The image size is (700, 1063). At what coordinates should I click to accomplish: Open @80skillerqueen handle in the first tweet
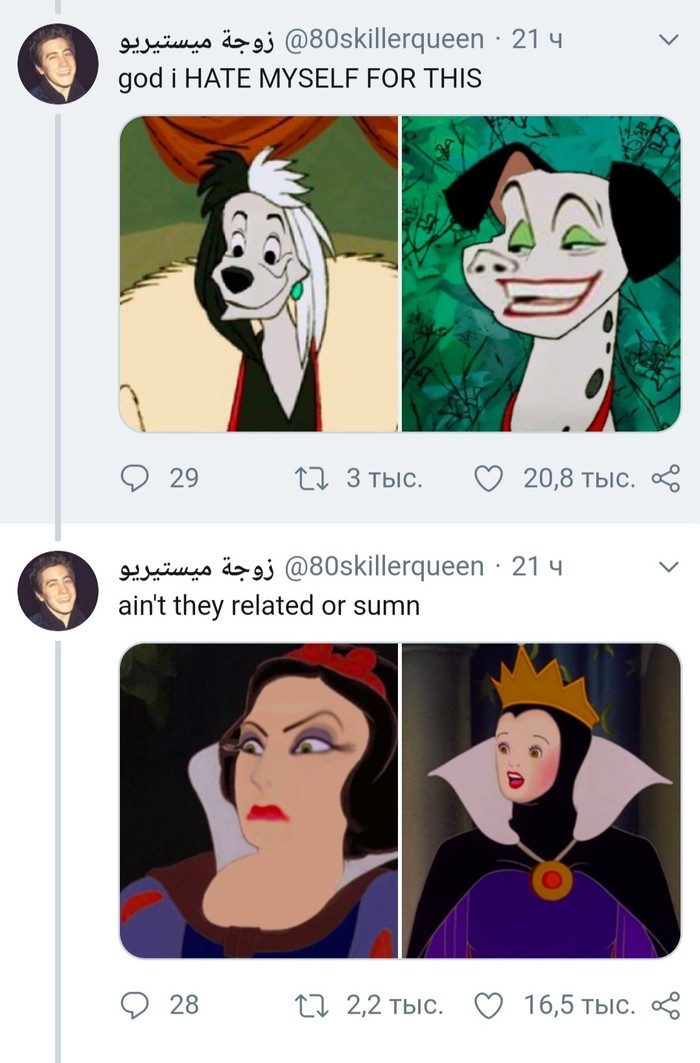384,41
